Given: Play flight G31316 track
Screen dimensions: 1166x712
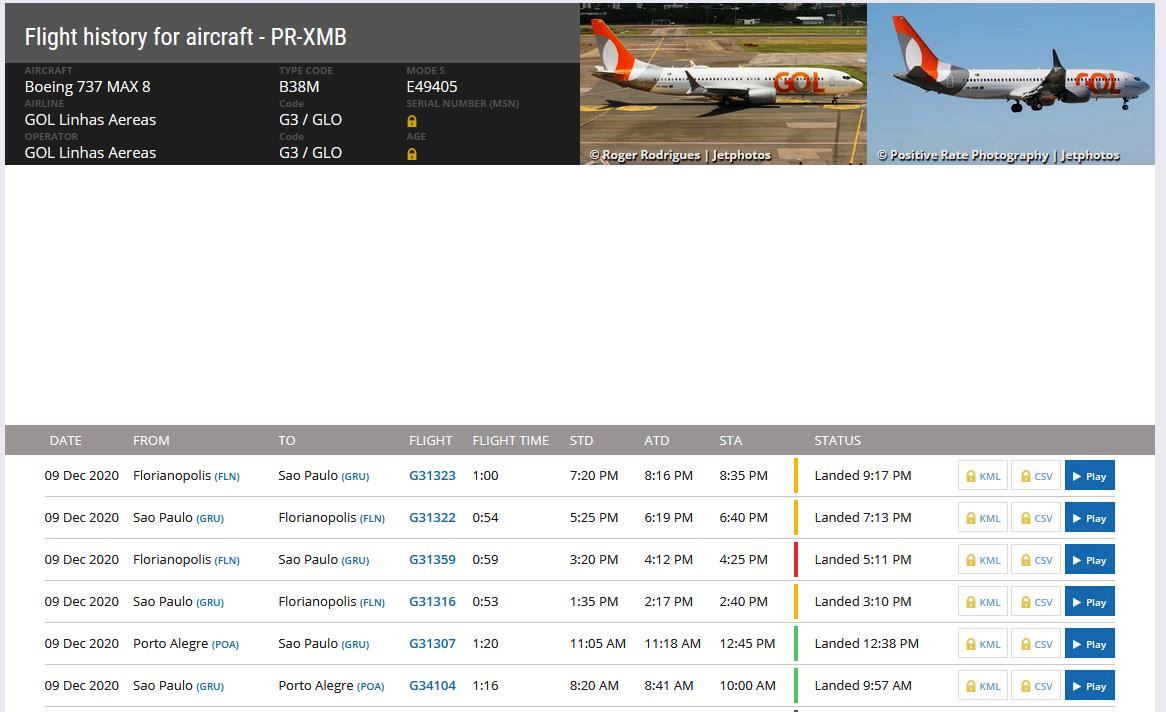Looking at the screenshot, I should tap(1089, 602).
